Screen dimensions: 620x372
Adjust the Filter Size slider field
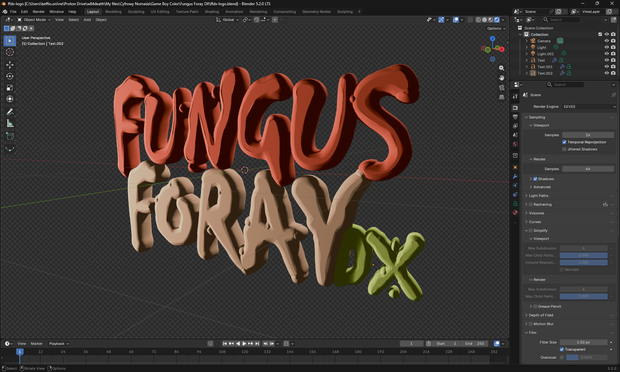tap(584, 342)
